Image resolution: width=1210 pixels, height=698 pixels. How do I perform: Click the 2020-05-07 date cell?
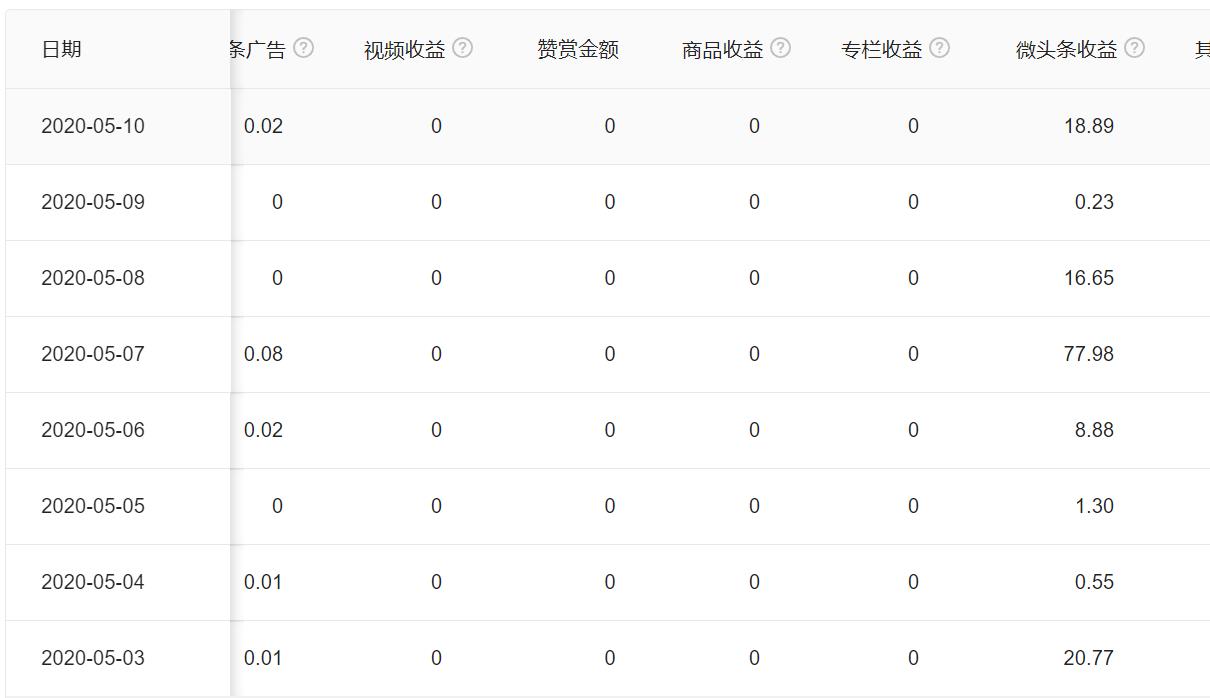click(x=93, y=354)
